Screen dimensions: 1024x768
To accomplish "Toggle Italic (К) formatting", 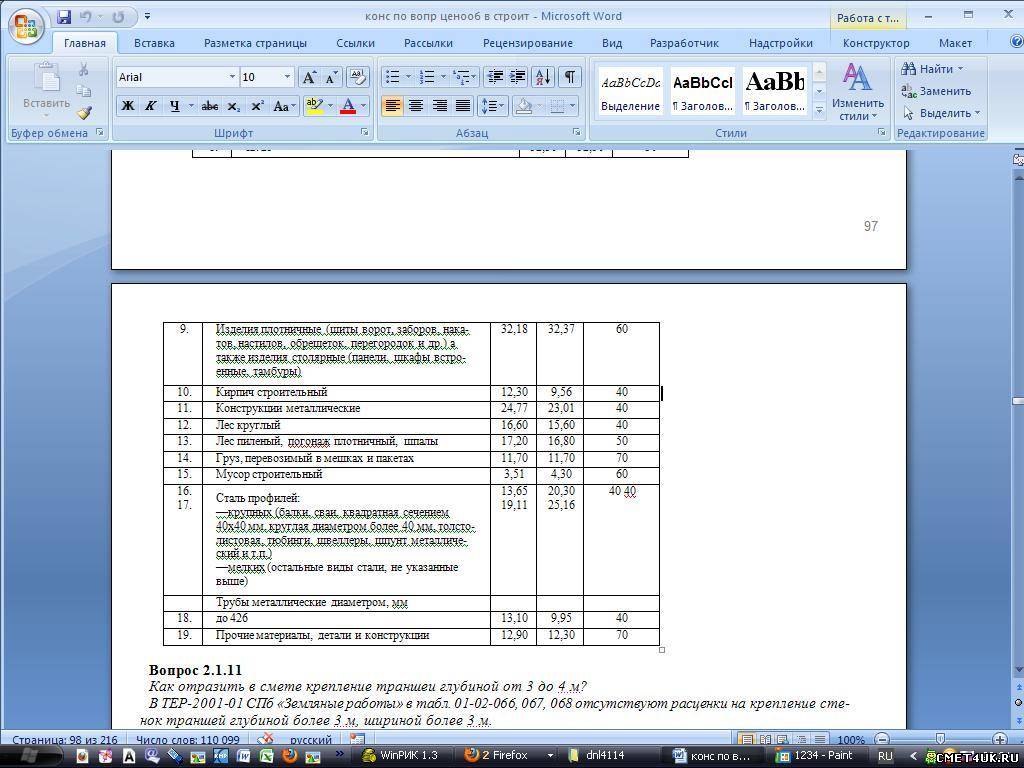I will tap(150, 106).
